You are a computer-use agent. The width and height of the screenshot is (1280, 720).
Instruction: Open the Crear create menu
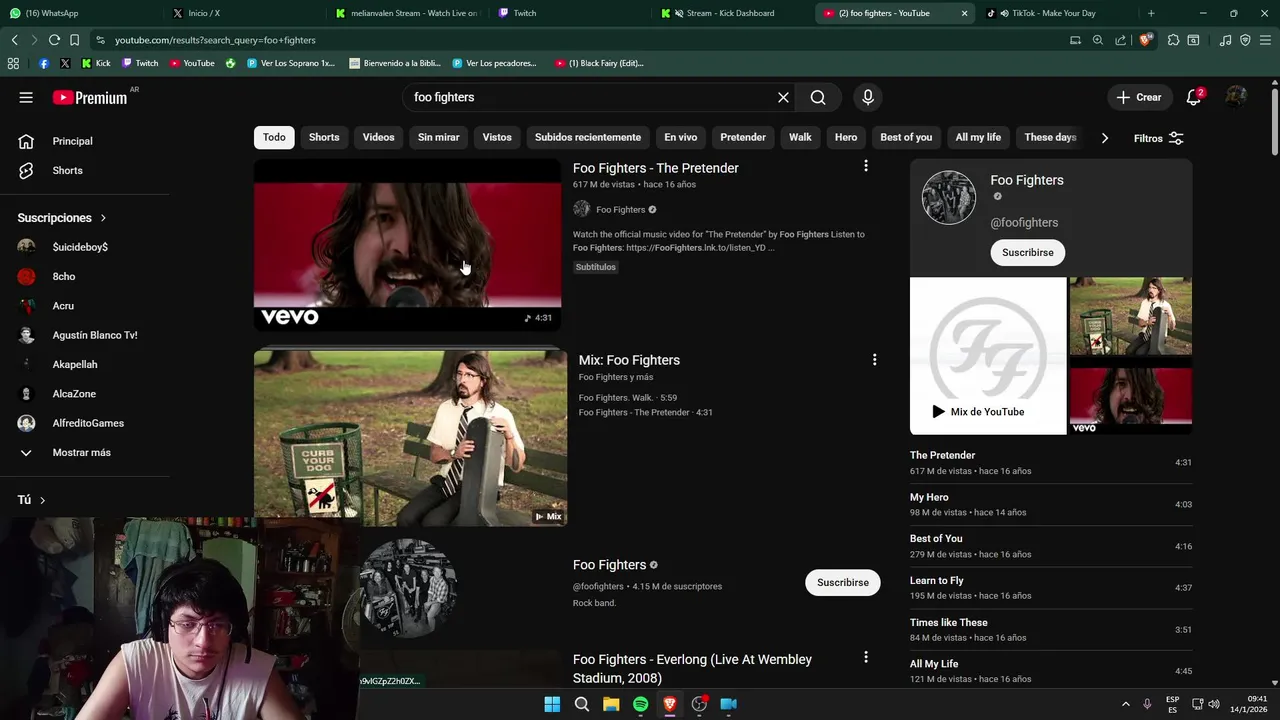[x=1139, y=97]
